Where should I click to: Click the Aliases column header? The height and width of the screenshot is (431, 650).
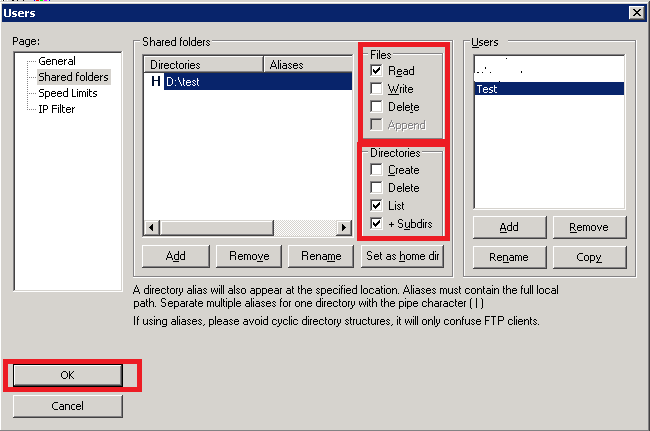click(x=308, y=65)
